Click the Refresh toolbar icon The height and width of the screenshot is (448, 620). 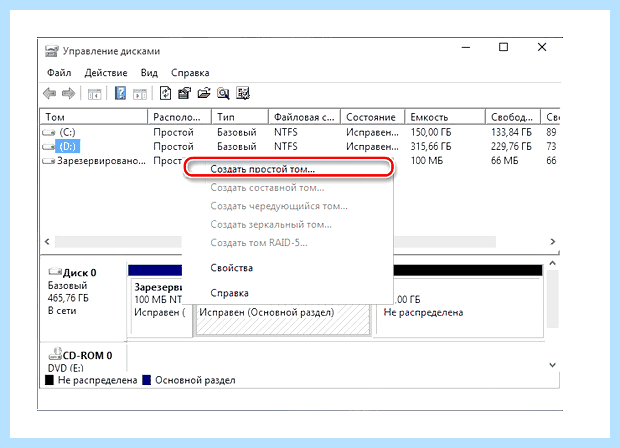(x=165, y=94)
